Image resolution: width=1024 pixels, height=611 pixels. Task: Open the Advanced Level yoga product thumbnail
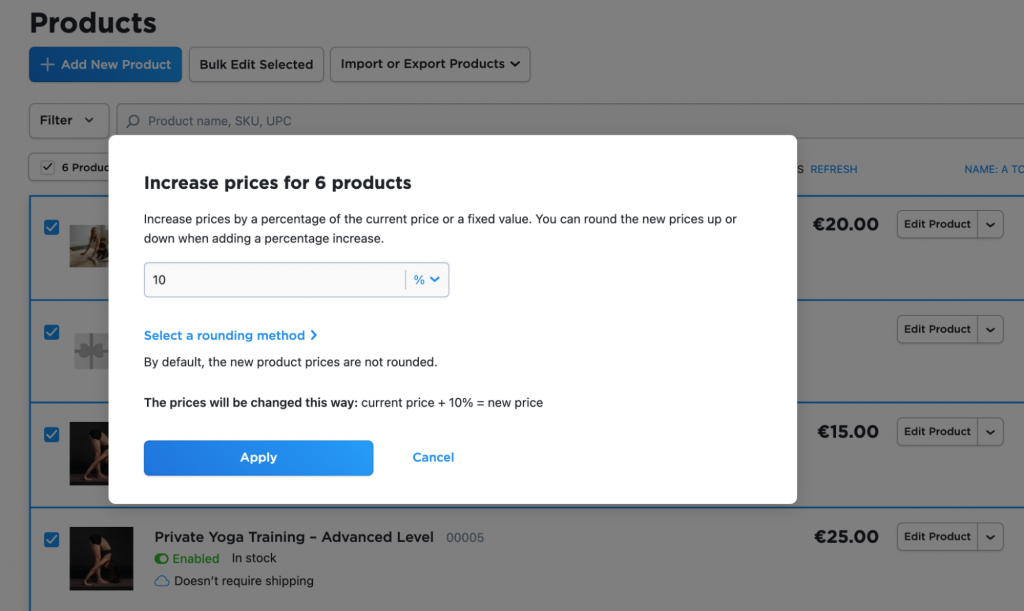[101, 559]
